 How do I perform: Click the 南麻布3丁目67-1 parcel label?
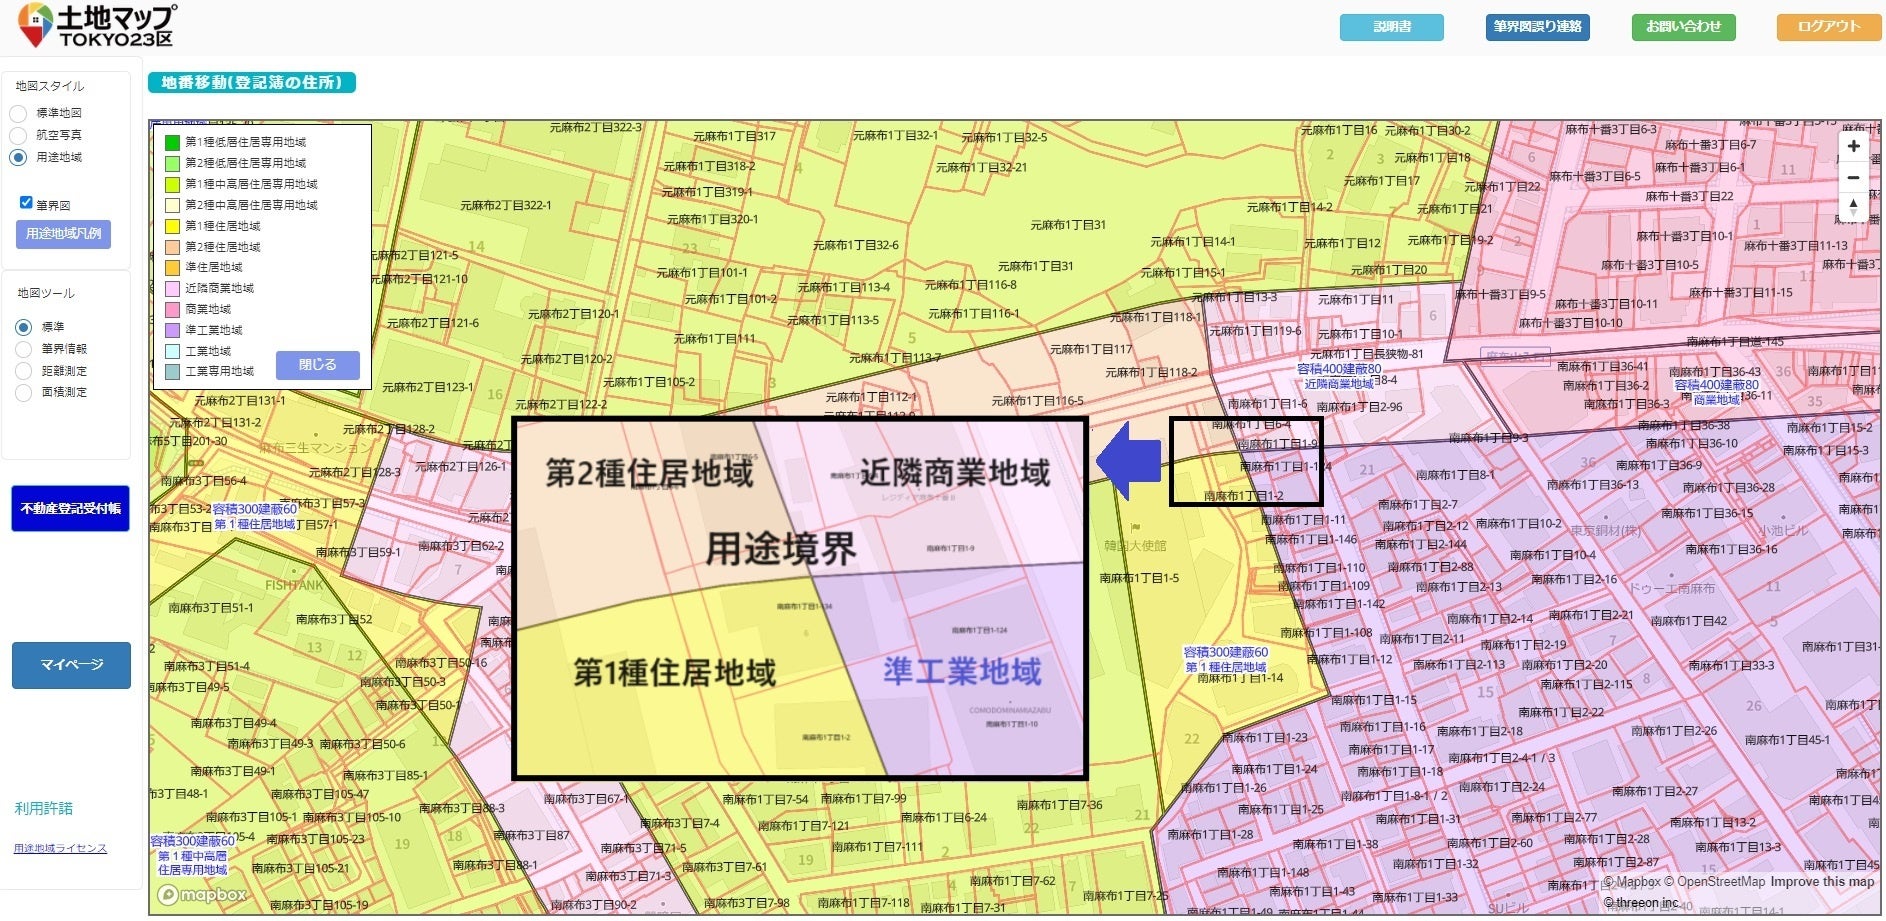[587, 799]
